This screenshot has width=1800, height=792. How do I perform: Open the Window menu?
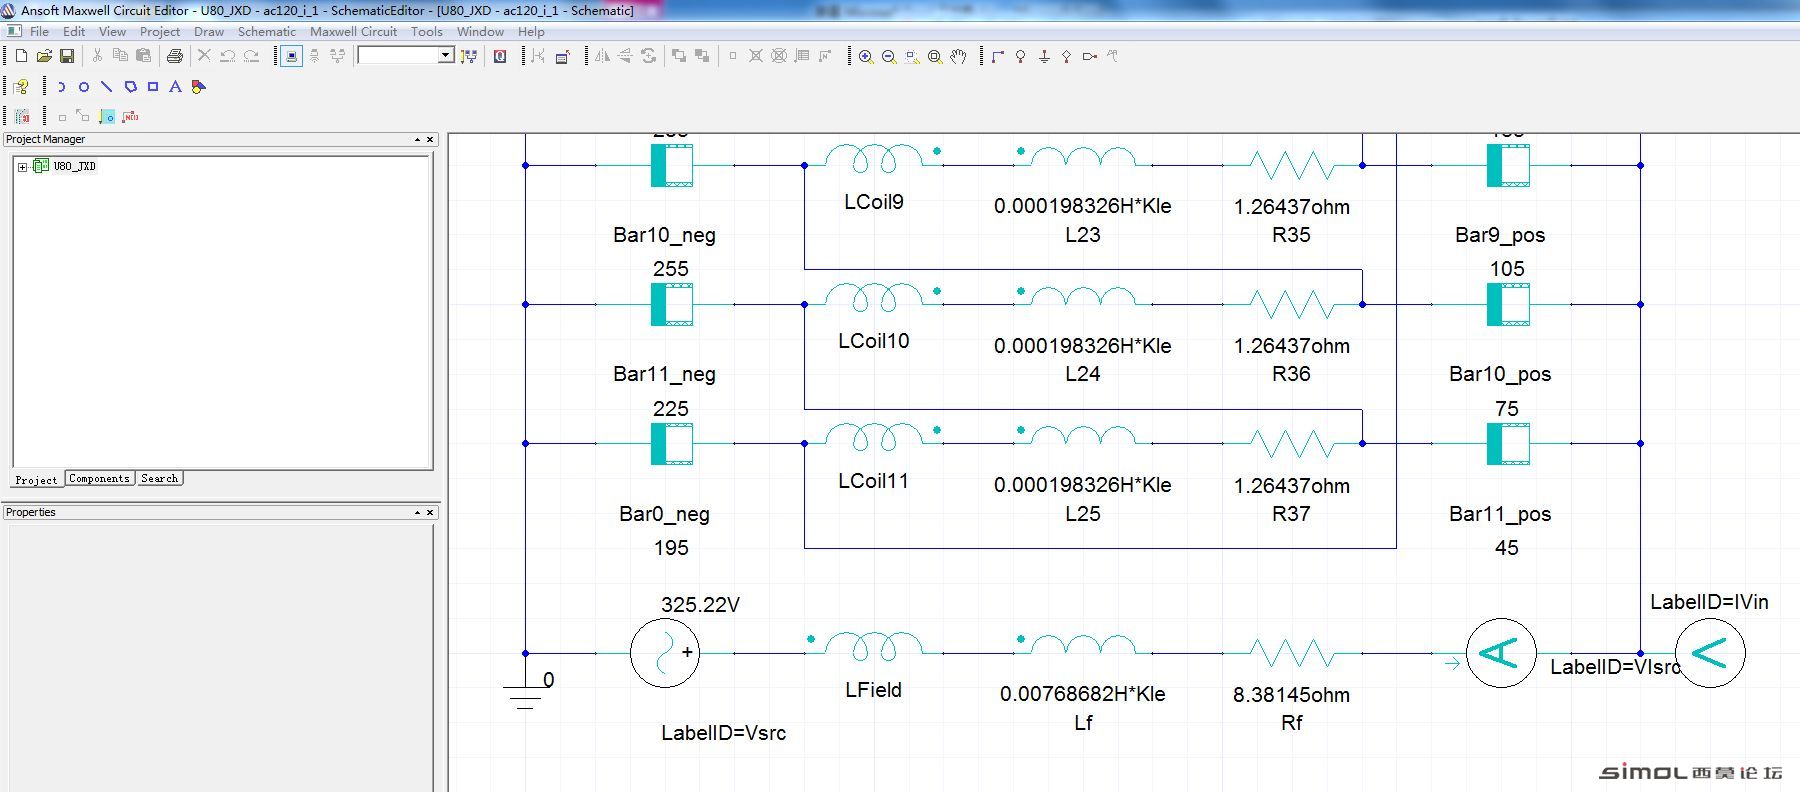coord(480,31)
